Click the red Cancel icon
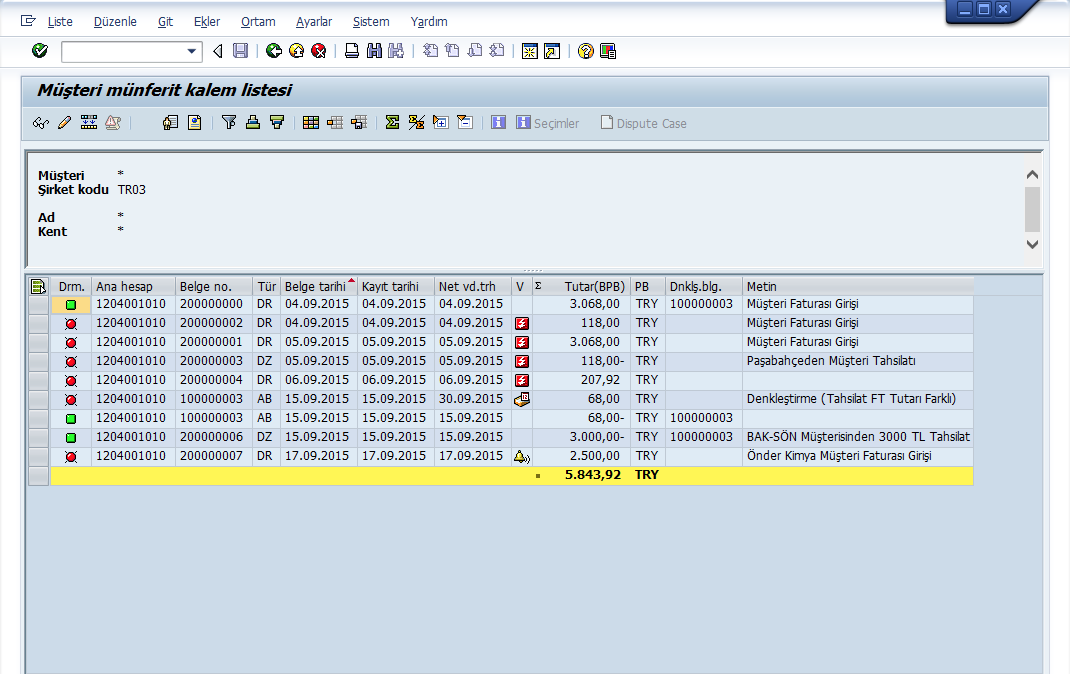 tap(319, 50)
